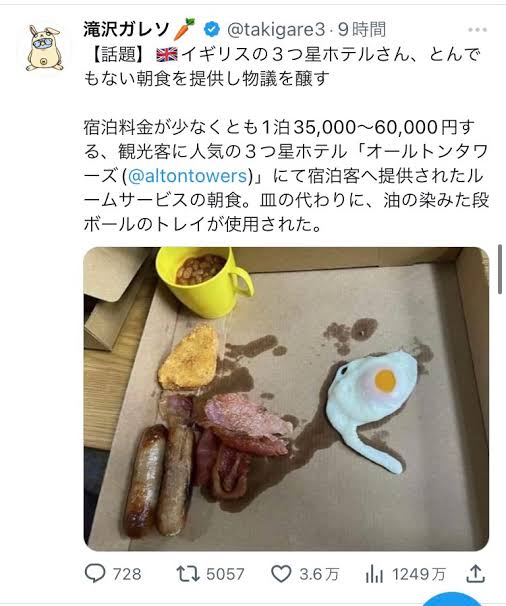Like the tweet with the heart icon

click(x=281, y=574)
